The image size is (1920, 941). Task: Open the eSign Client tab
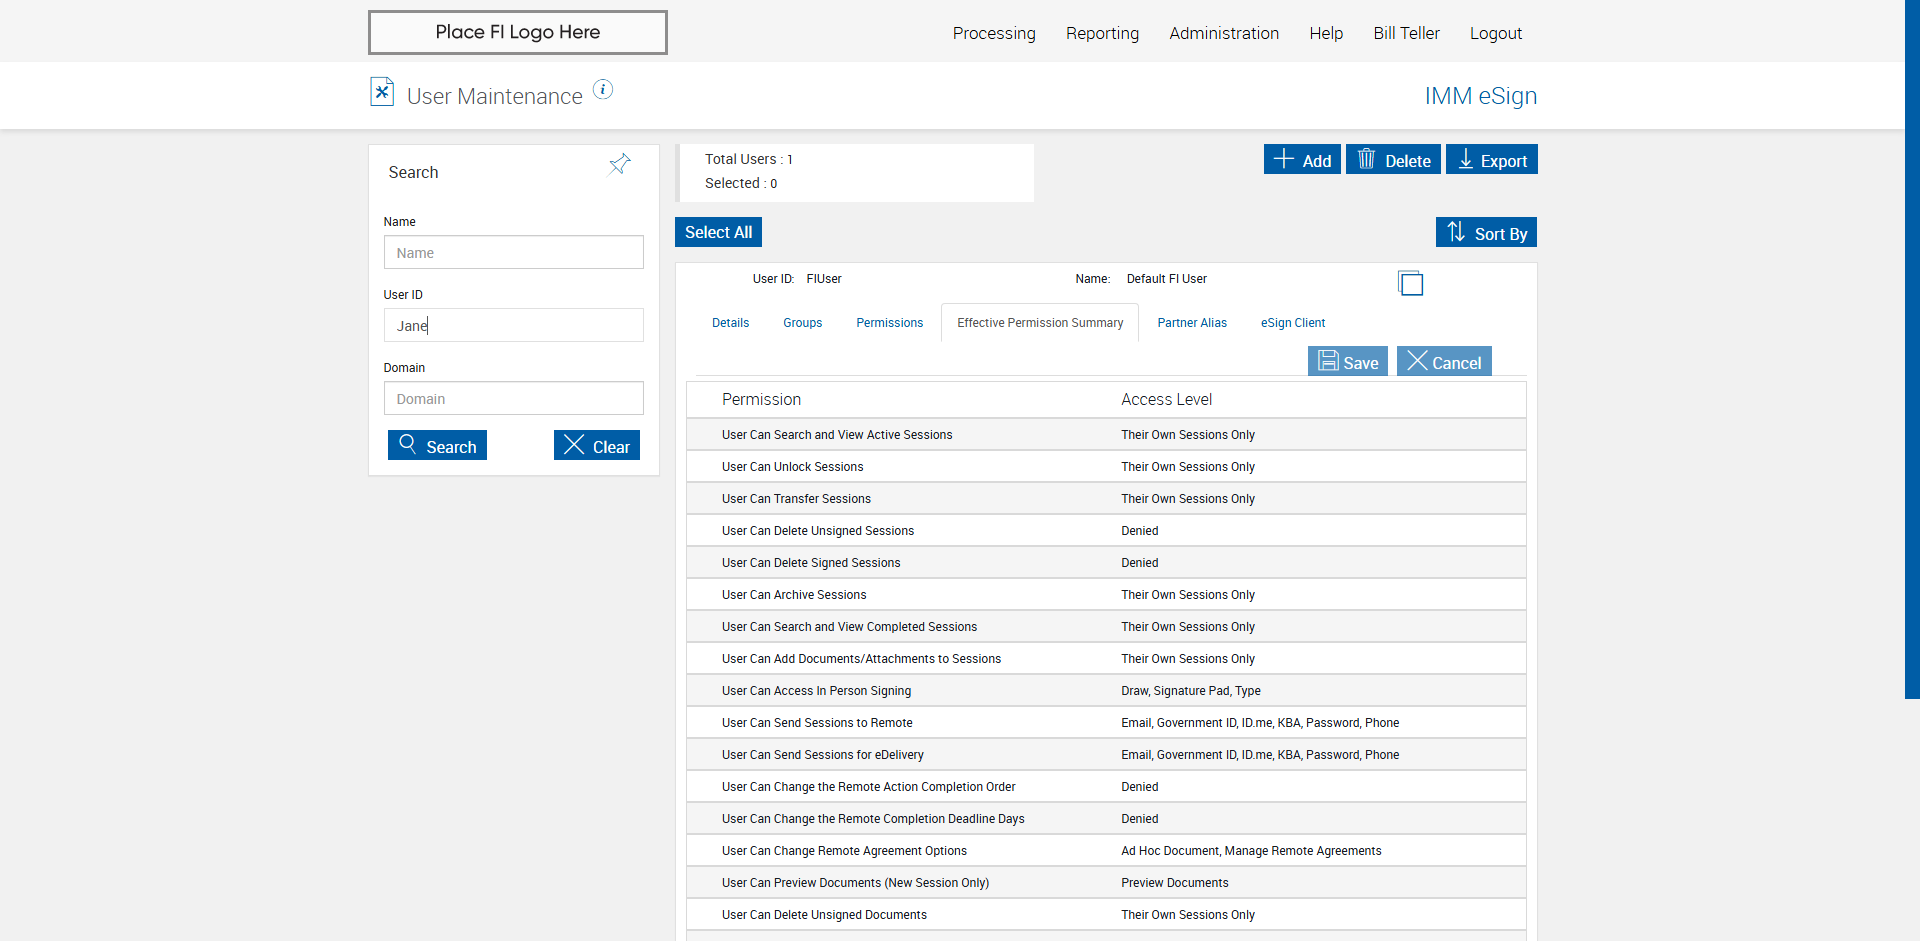pyautogui.click(x=1293, y=323)
